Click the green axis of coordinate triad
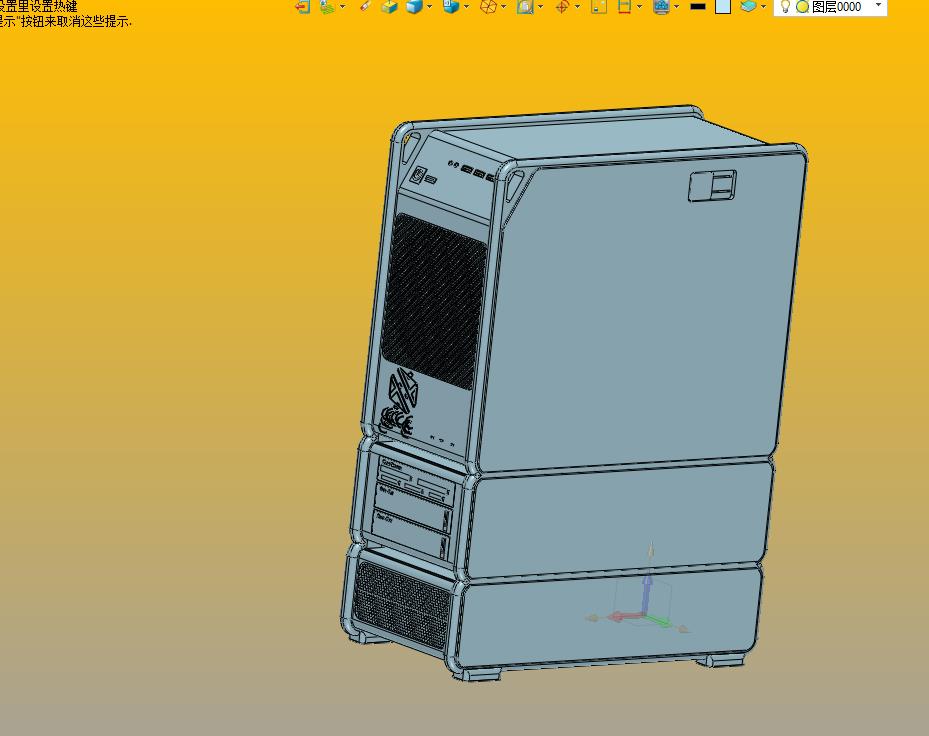 click(659, 621)
